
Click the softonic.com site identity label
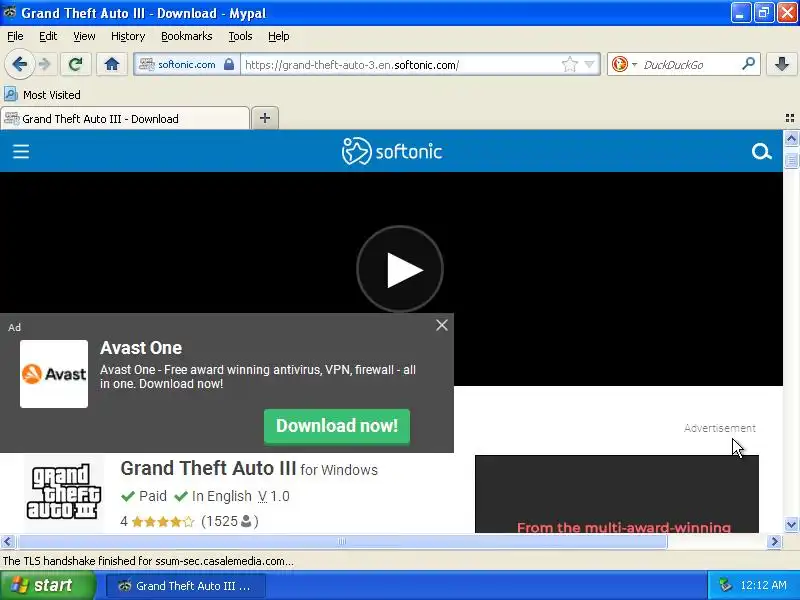click(186, 64)
